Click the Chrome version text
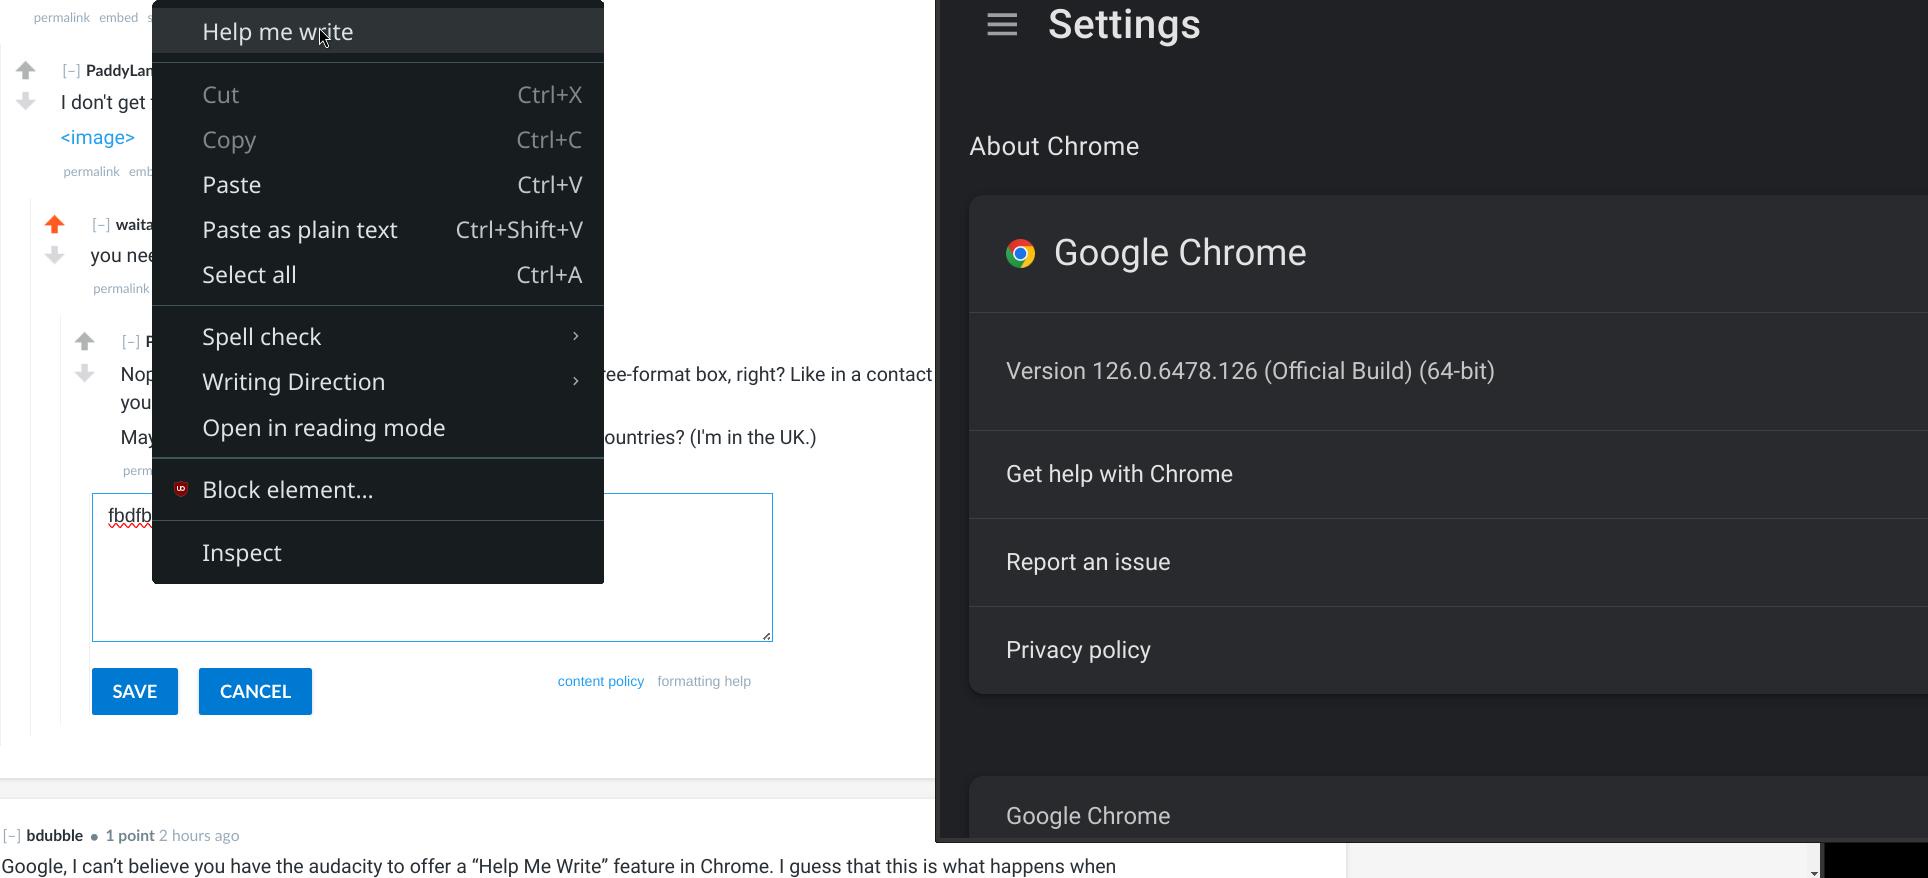Viewport: 1928px width, 878px height. pyautogui.click(x=1250, y=371)
